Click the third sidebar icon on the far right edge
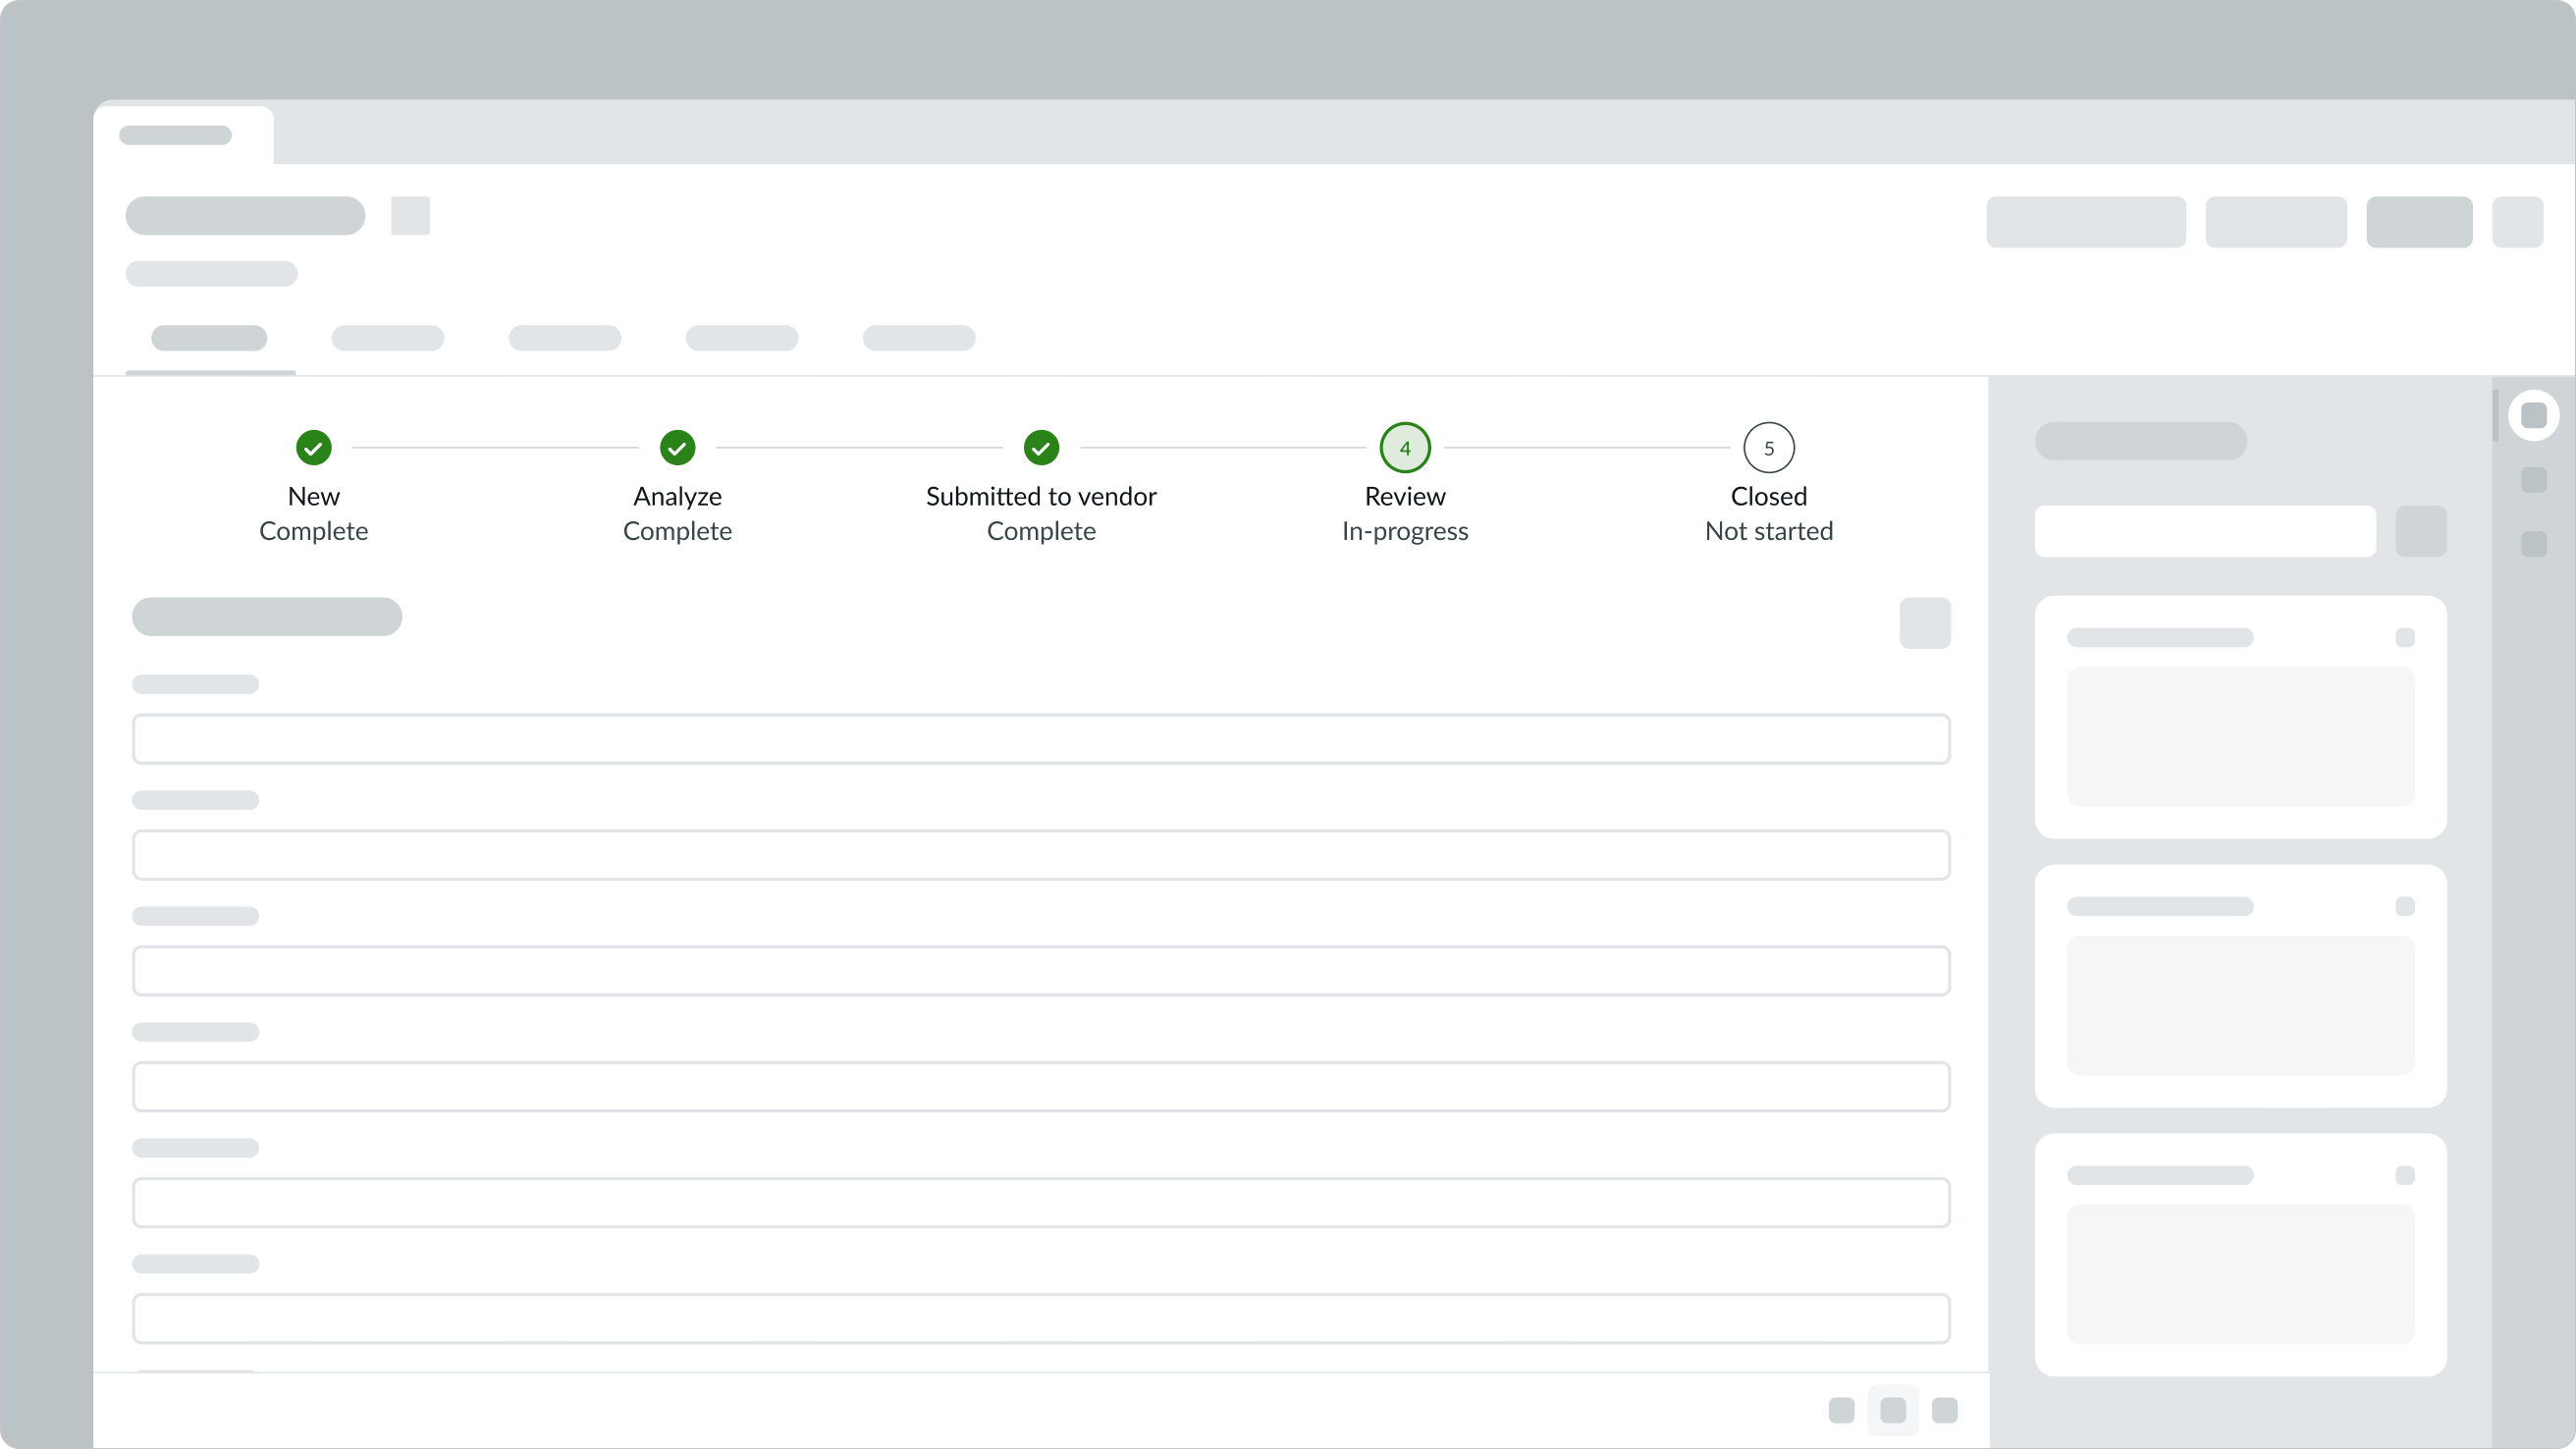2576x1449 pixels. [x=2533, y=543]
